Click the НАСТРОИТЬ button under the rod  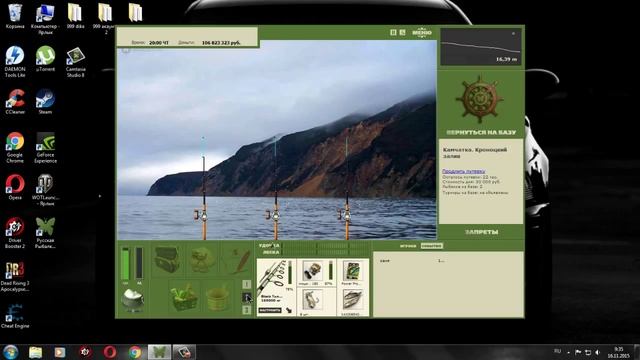270,311
